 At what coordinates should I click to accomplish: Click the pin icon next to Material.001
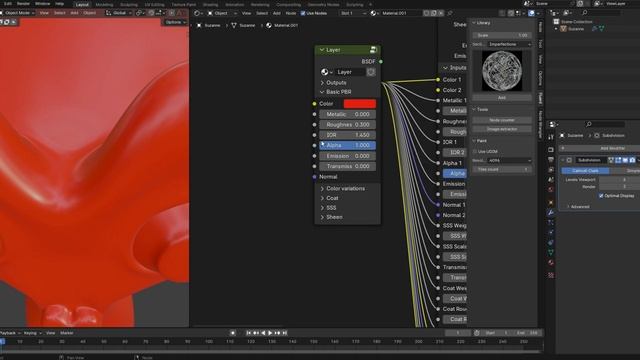click(x=450, y=13)
